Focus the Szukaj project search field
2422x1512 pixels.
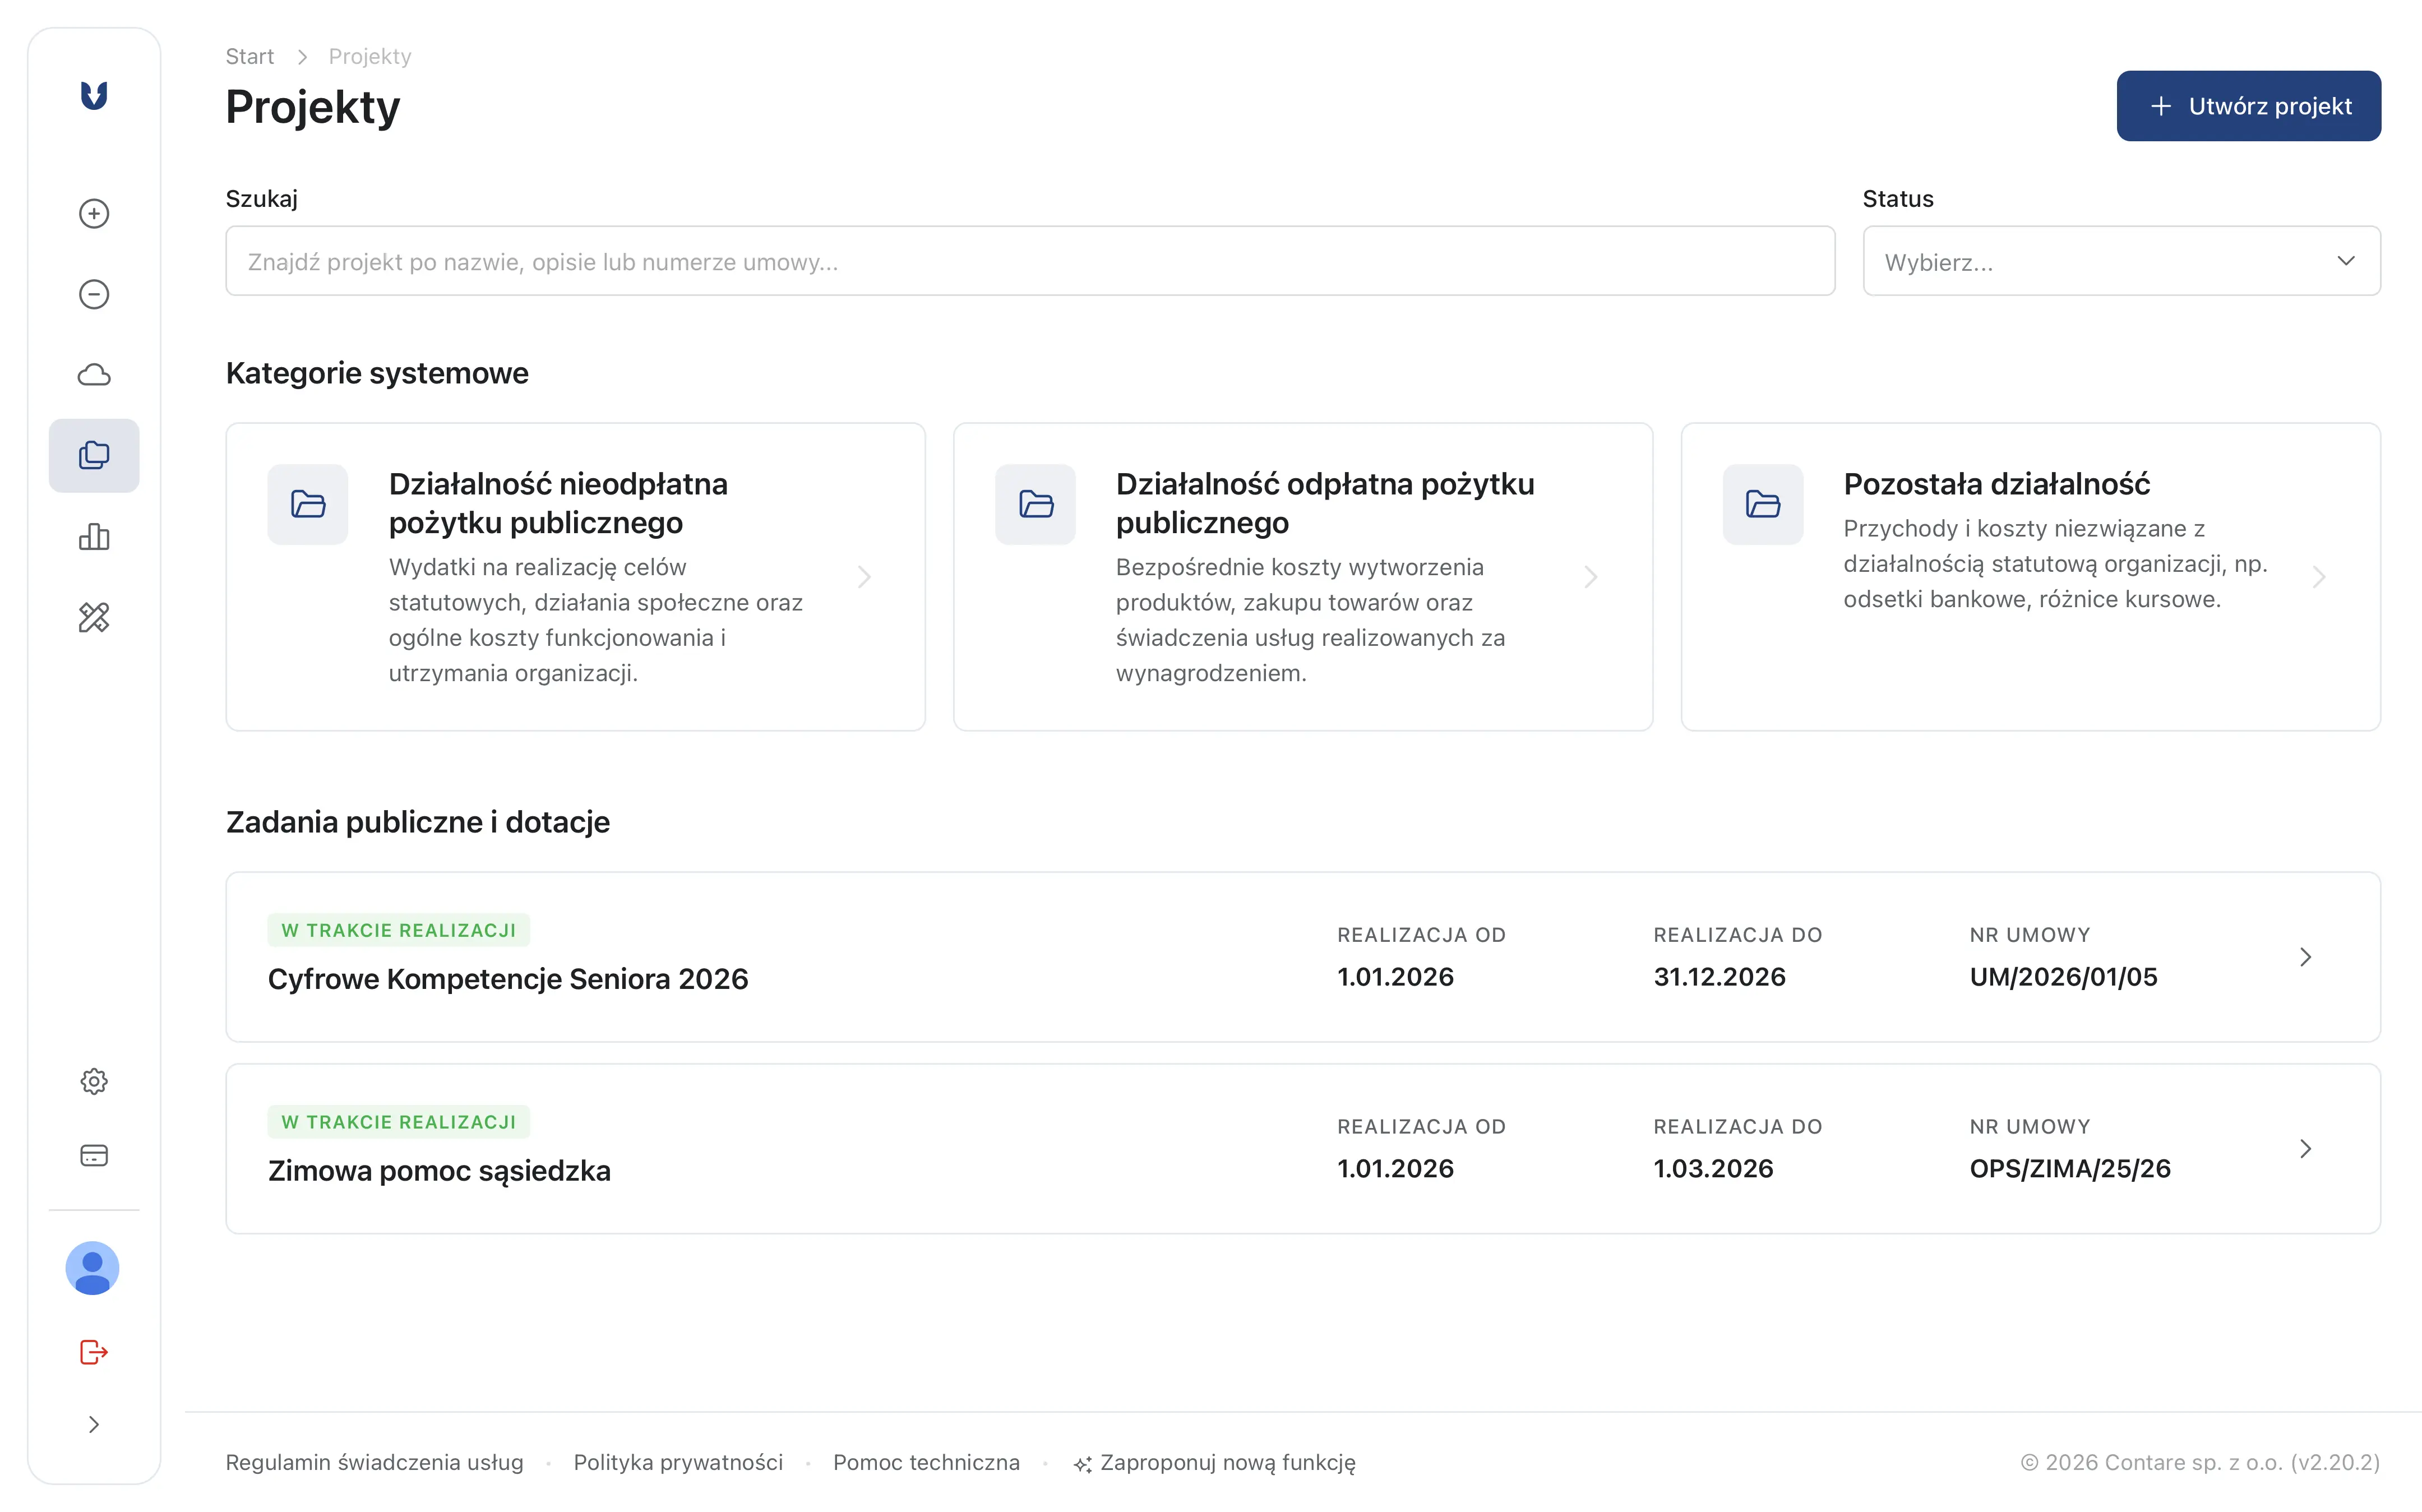(1030, 261)
